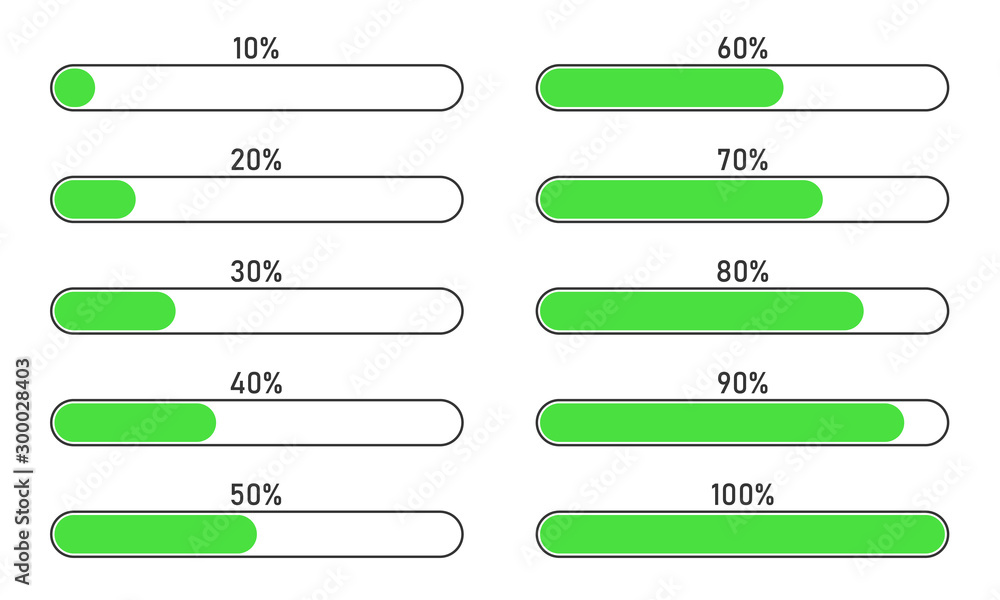The width and height of the screenshot is (1000, 600).
Task: Click the 70% label text
Action: (x=742, y=160)
